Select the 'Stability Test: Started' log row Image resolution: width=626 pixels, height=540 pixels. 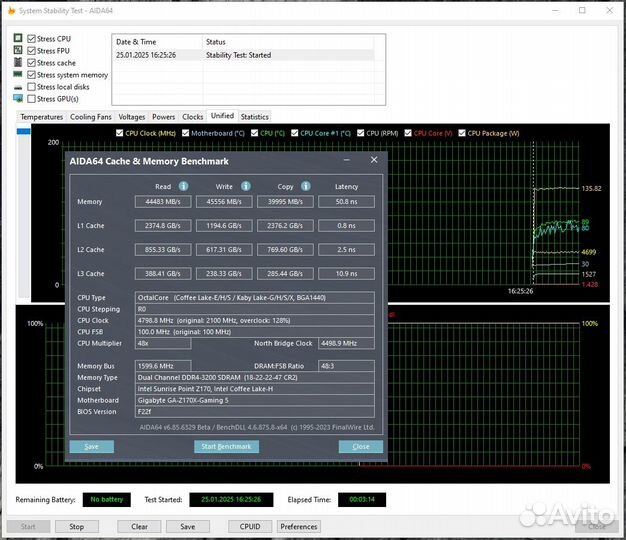pyautogui.click(x=244, y=55)
